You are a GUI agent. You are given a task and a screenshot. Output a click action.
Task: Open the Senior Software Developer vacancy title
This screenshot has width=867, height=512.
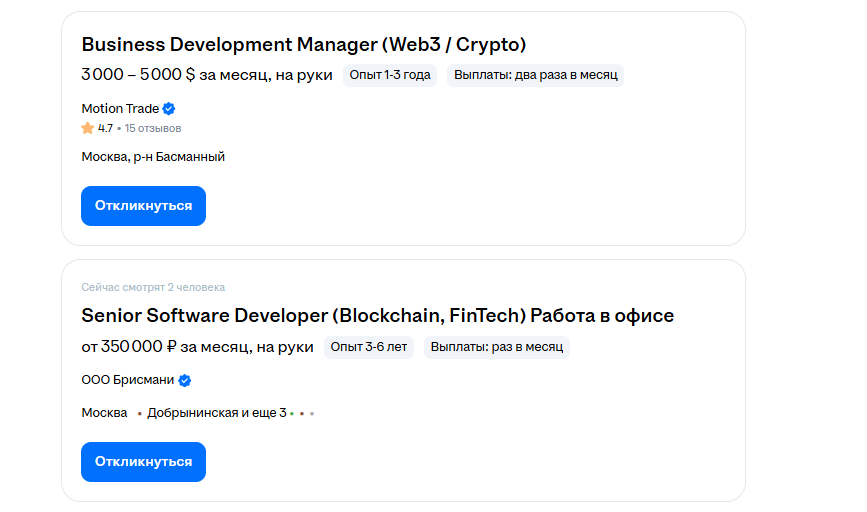[x=377, y=316]
